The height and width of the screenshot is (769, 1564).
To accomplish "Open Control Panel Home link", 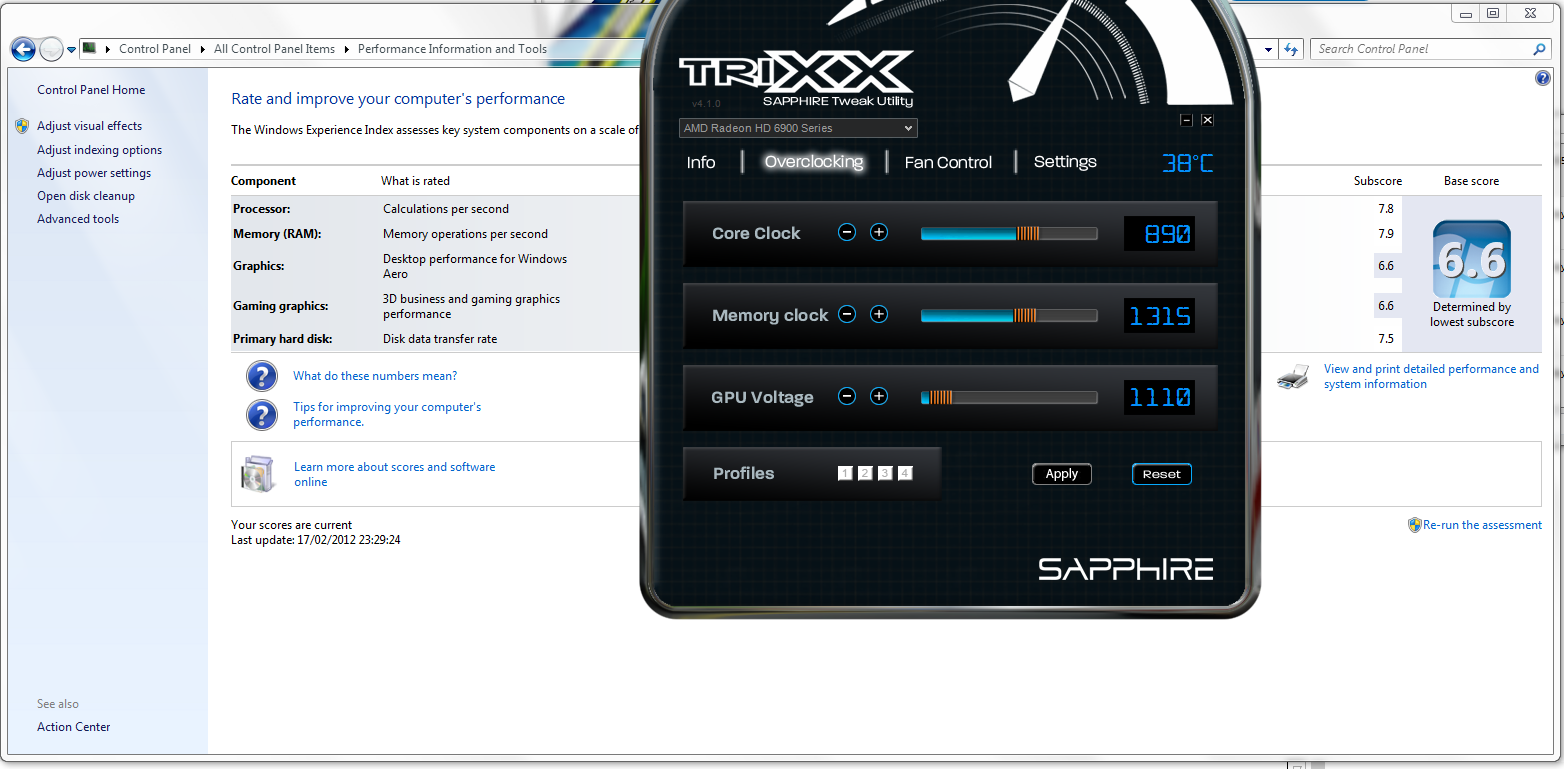I will click(91, 90).
